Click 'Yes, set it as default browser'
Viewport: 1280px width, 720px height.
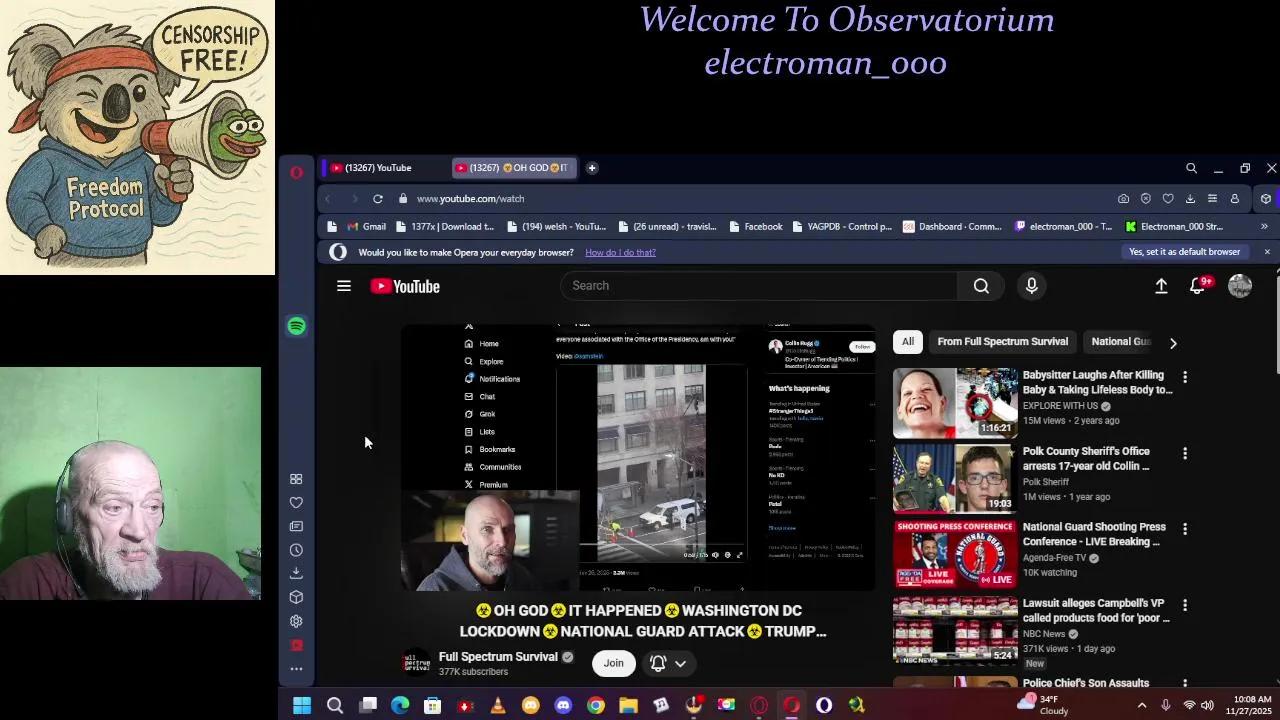tap(1184, 252)
